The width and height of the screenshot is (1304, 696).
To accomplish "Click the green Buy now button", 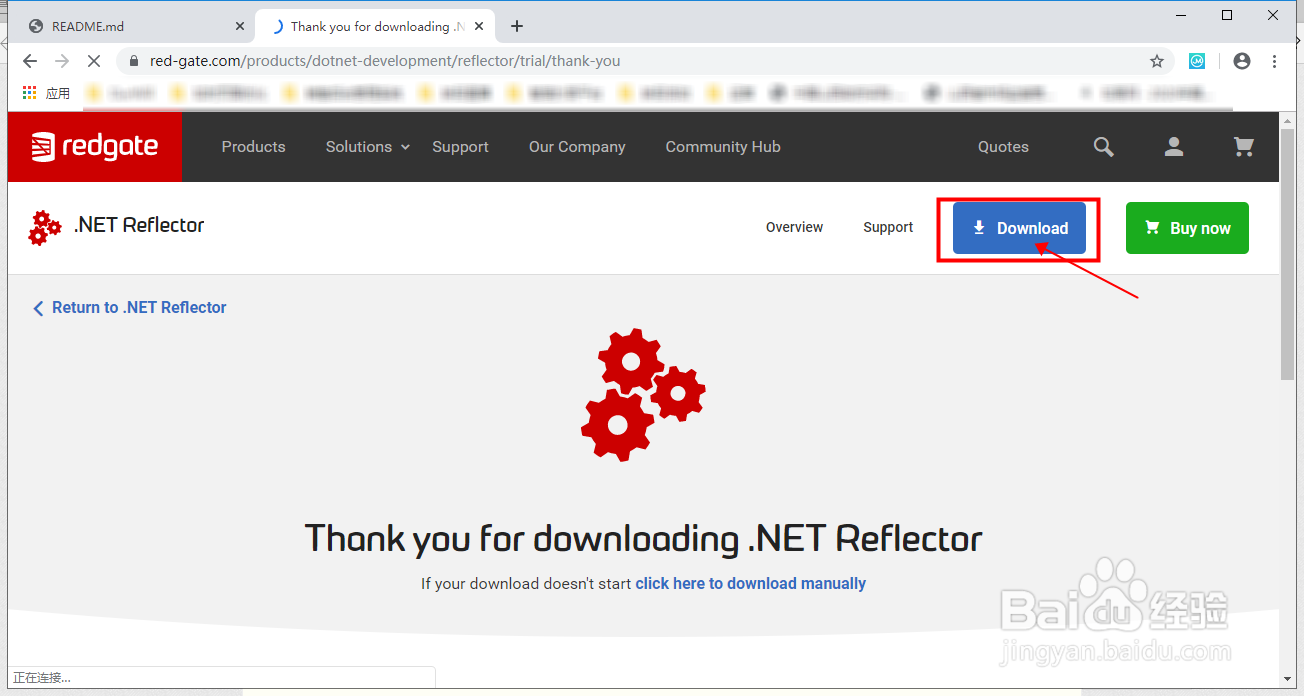I will tap(1187, 228).
